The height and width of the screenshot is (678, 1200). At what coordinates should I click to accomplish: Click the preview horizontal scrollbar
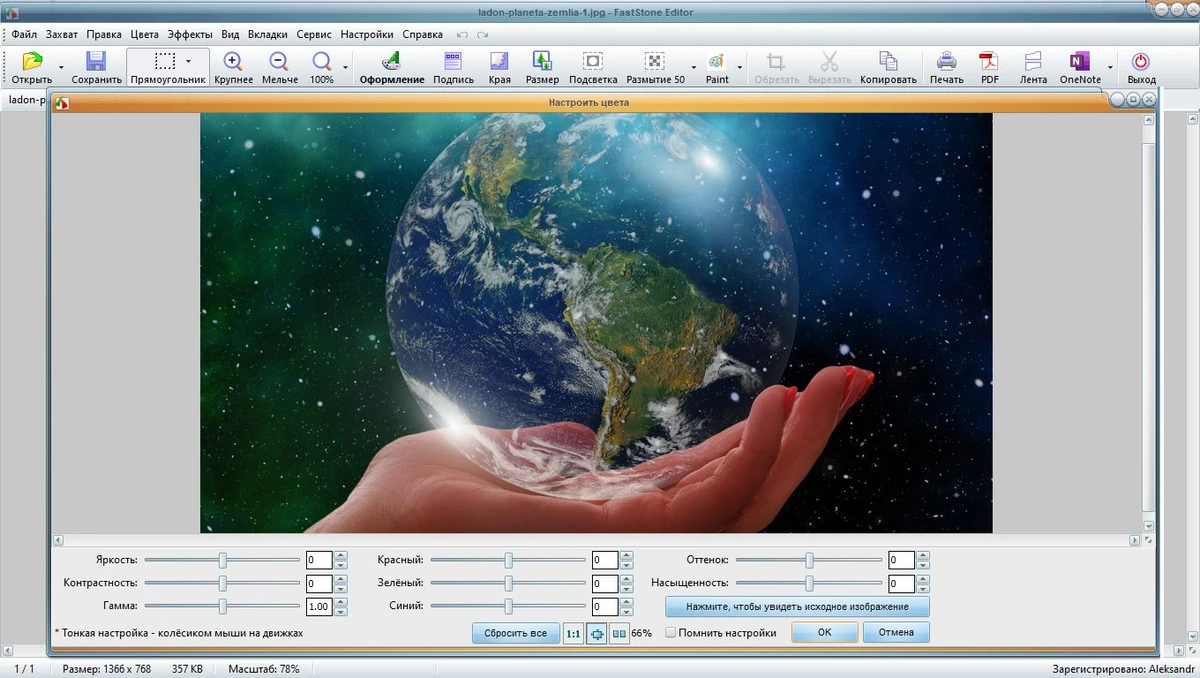pyautogui.click(x=596, y=540)
